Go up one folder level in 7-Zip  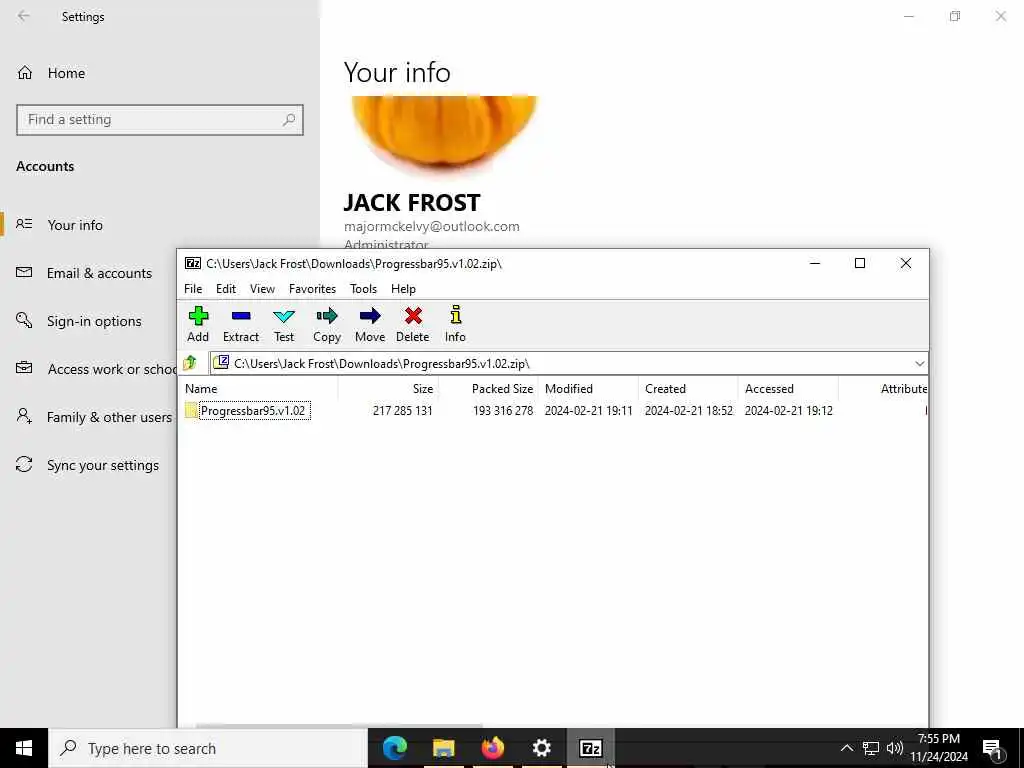(x=190, y=362)
